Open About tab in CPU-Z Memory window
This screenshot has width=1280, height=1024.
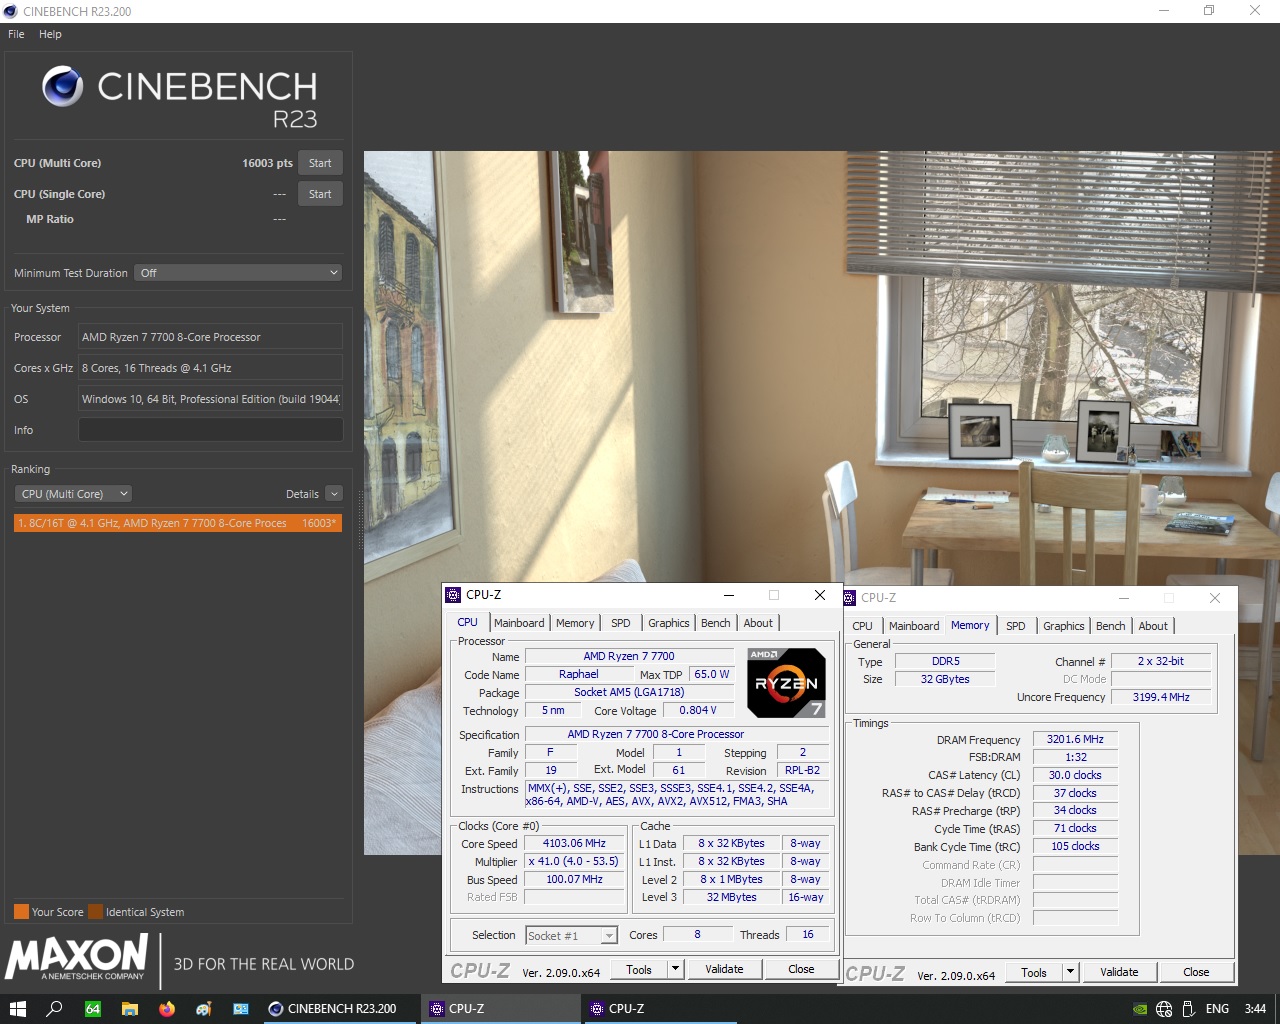(1153, 626)
